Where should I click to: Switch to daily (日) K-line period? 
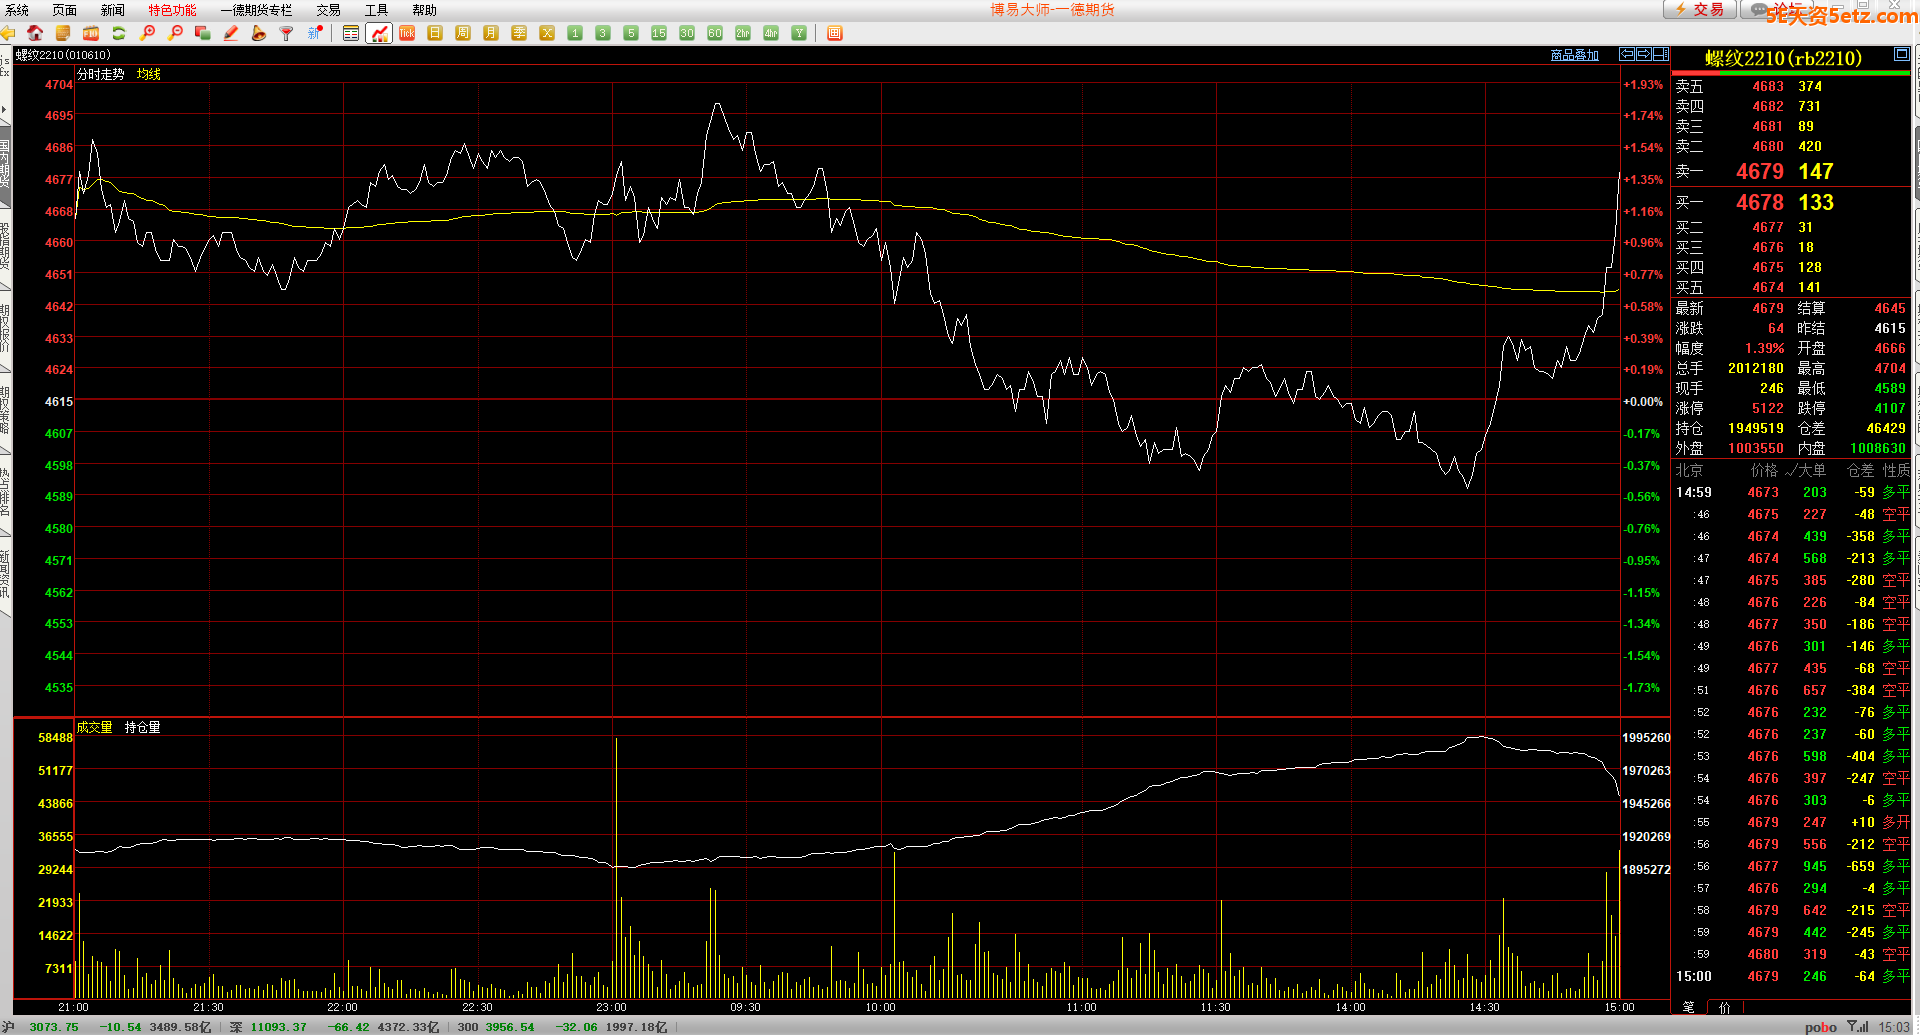pyautogui.click(x=435, y=33)
